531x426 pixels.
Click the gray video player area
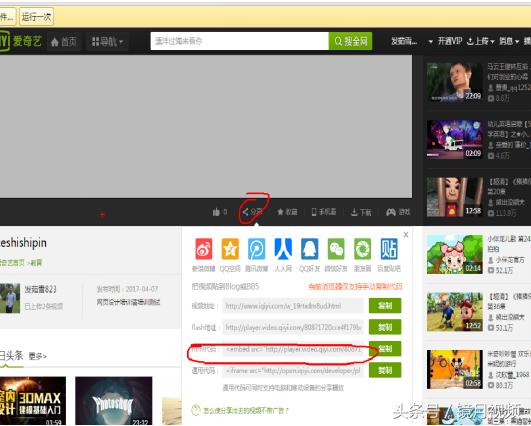click(x=206, y=126)
